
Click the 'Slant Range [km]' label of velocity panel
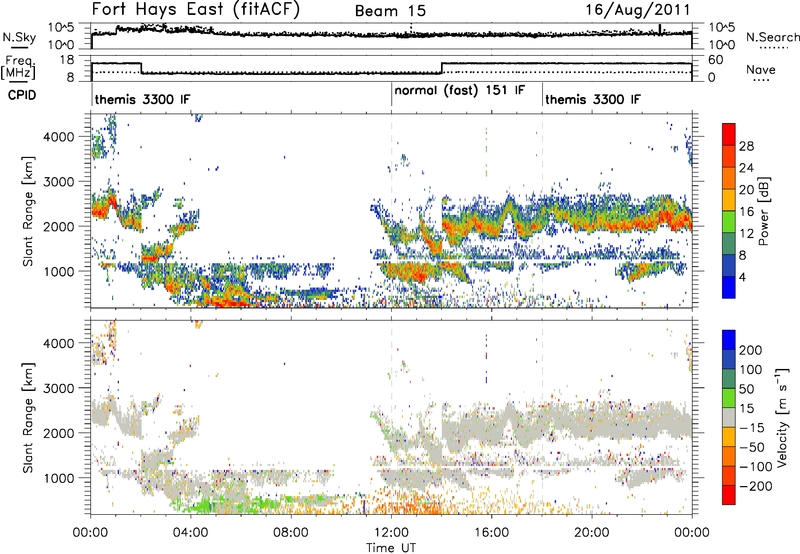click(28, 417)
